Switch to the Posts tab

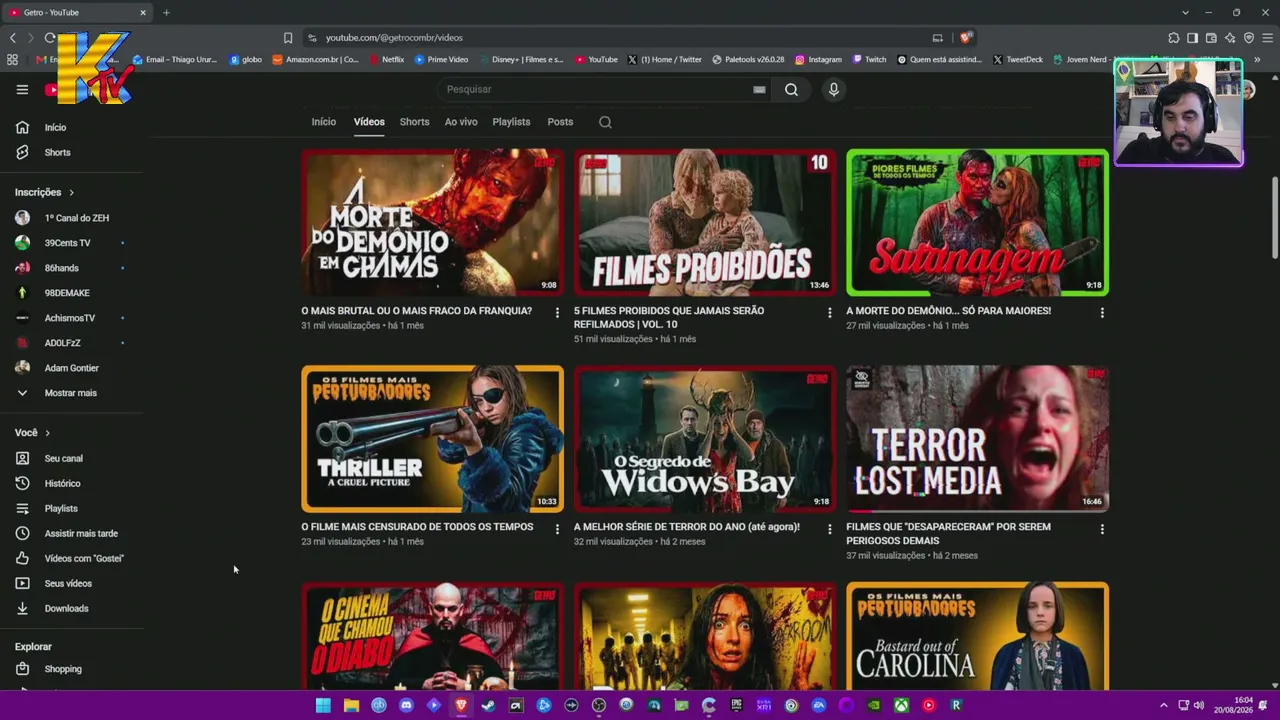[x=560, y=122]
